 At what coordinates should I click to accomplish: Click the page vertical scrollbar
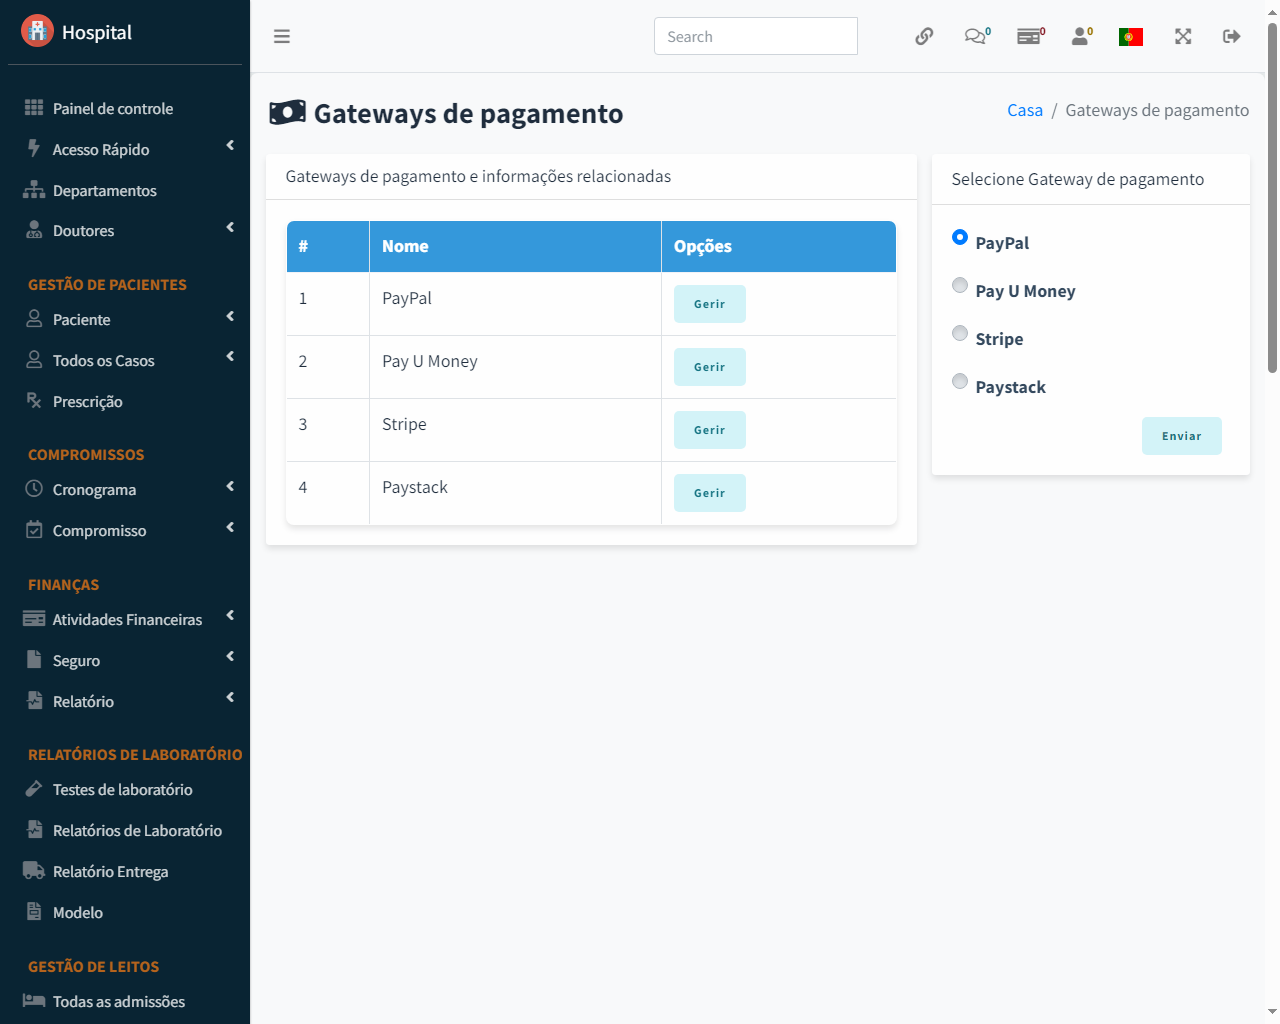pos(1272,200)
